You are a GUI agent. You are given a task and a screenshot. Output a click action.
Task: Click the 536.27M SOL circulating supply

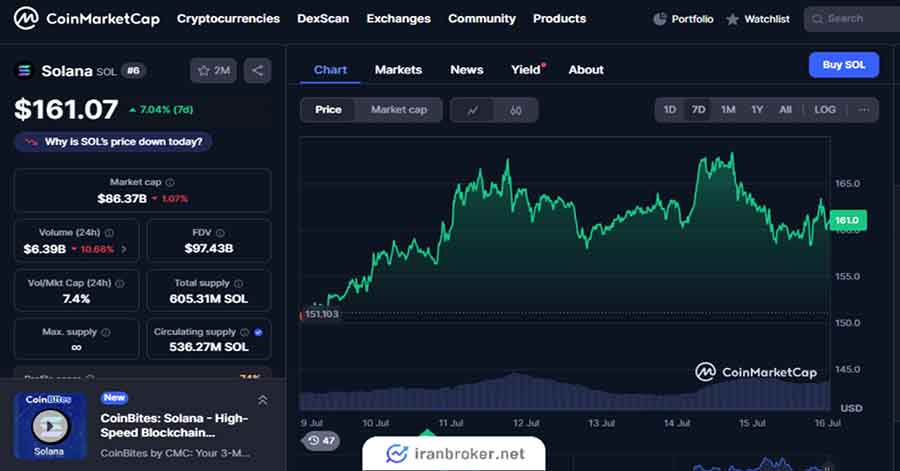point(208,347)
